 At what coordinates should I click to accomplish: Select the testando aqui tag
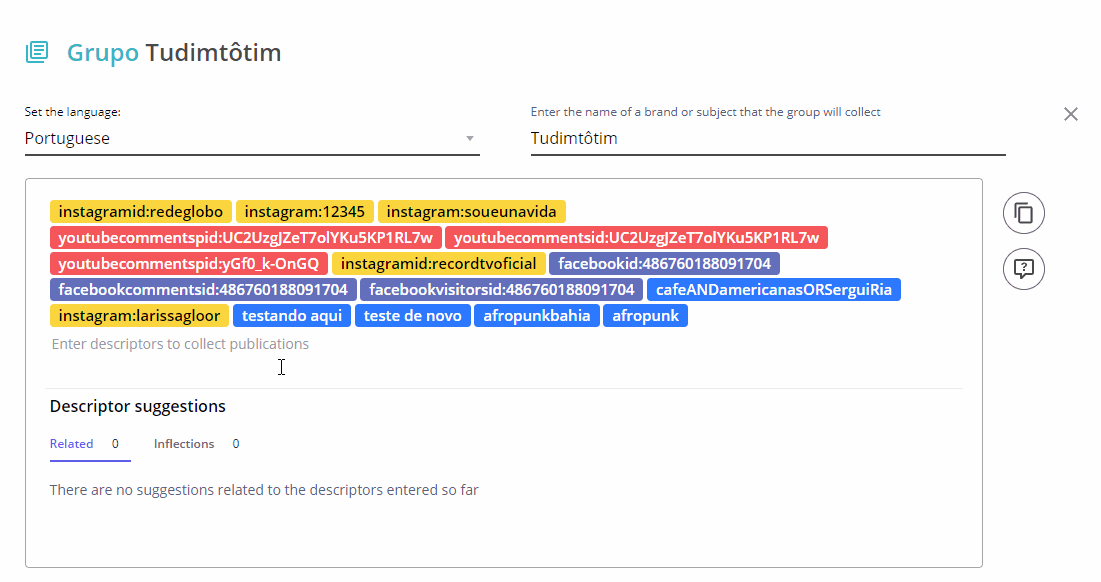[x=292, y=316]
